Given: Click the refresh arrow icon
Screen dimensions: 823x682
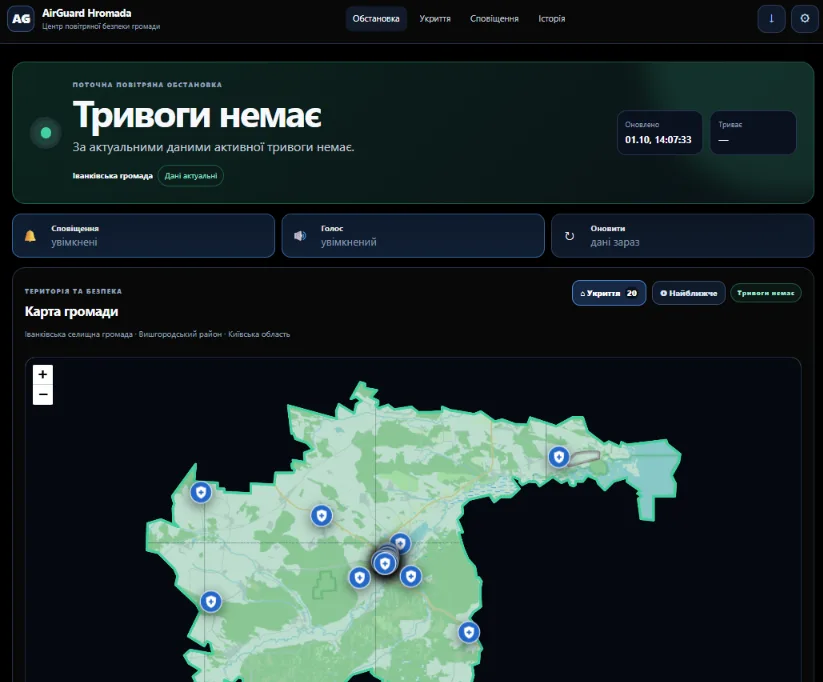Looking at the screenshot, I should (x=569, y=236).
